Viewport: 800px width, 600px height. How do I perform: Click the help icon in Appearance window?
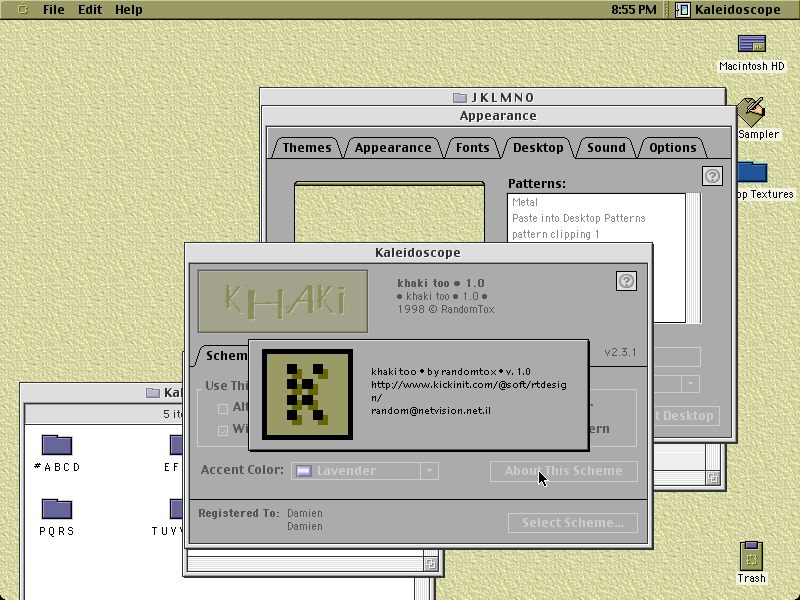pos(712,176)
